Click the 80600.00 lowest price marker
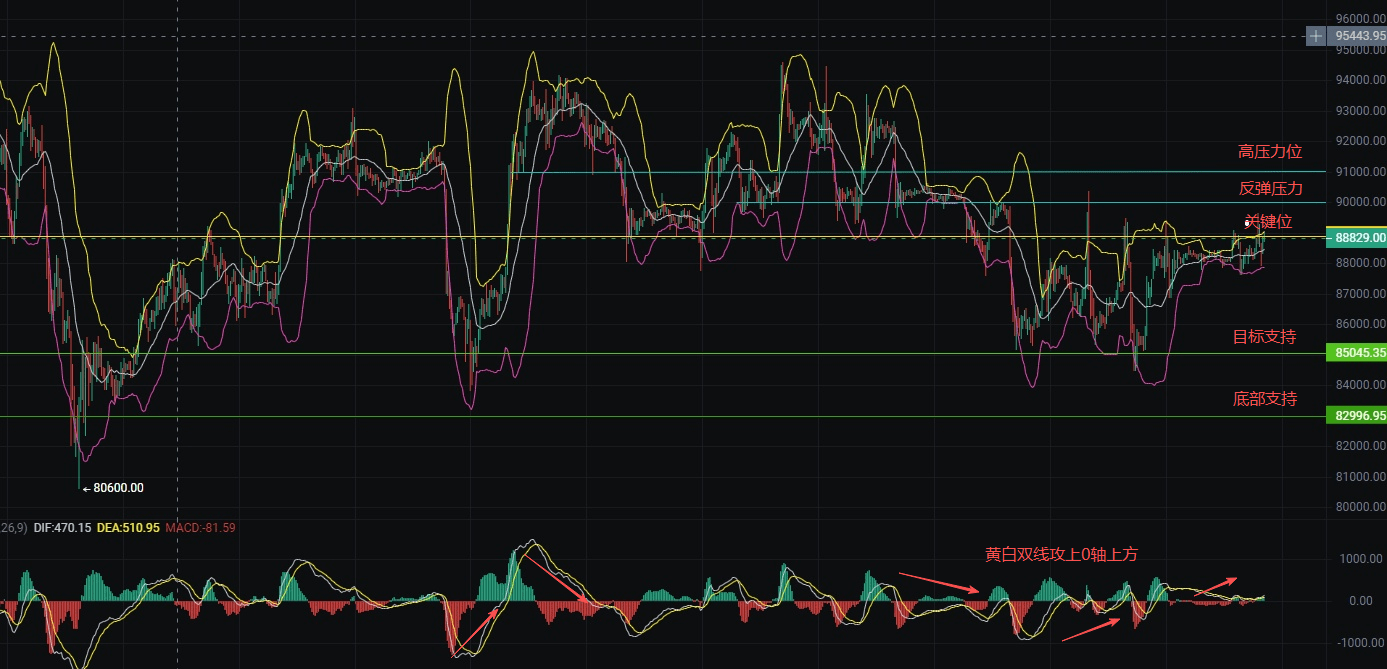This screenshot has width=1387, height=669. (x=117, y=488)
